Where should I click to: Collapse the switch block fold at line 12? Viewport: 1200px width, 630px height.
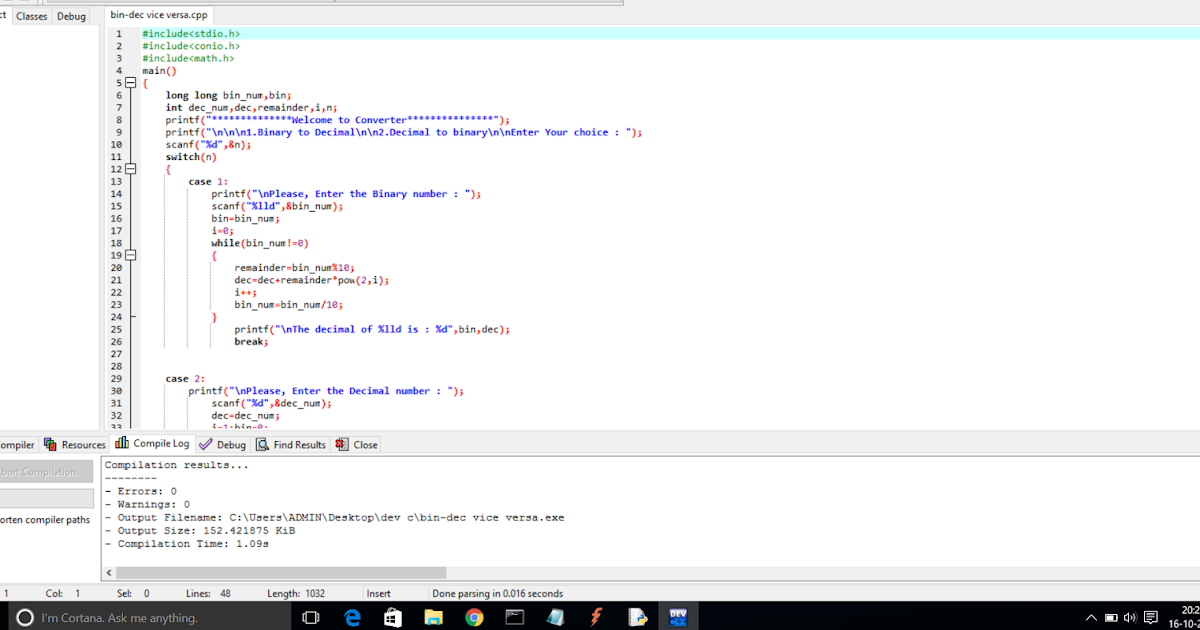click(x=130, y=169)
